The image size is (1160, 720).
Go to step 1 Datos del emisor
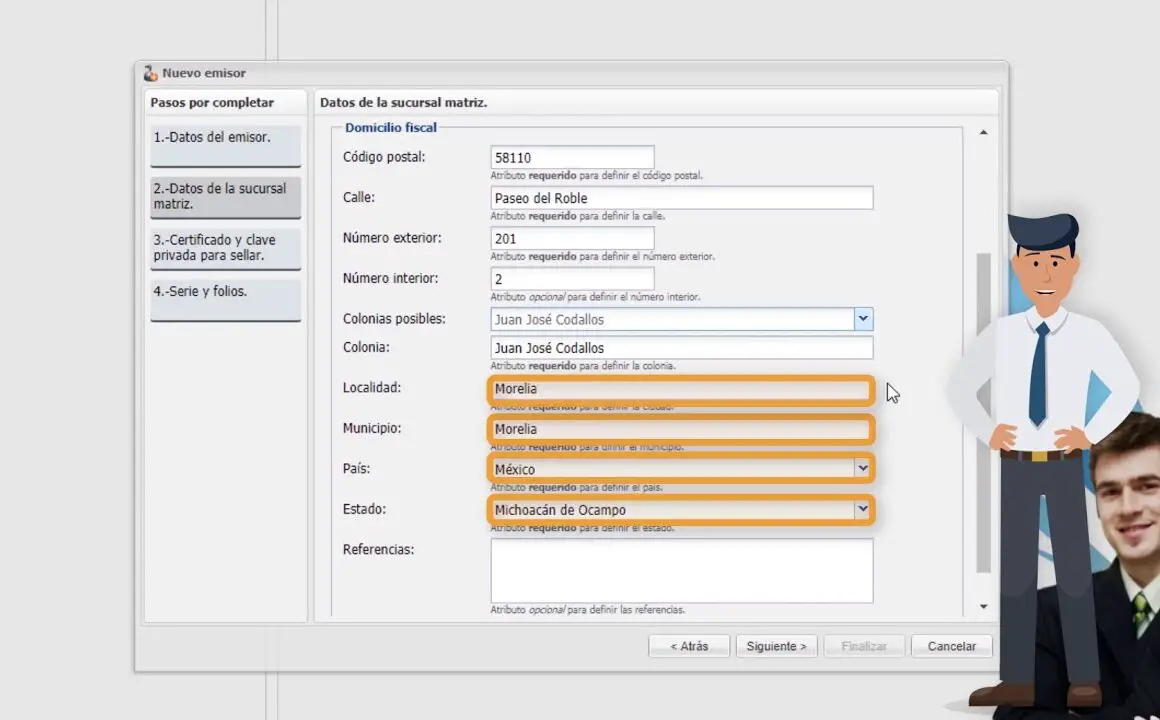pyautogui.click(x=225, y=145)
